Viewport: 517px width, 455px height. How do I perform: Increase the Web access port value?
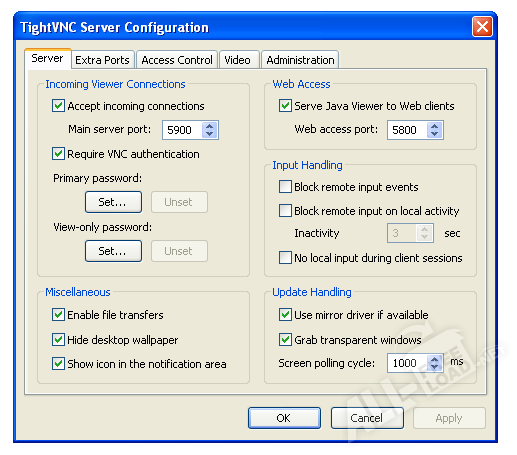coord(434,126)
